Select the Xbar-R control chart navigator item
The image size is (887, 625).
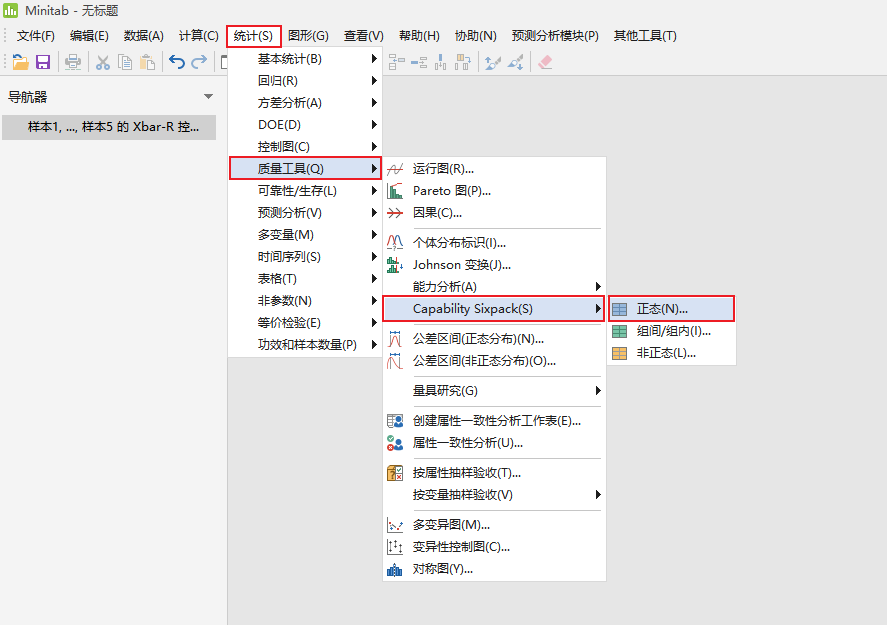click(108, 127)
